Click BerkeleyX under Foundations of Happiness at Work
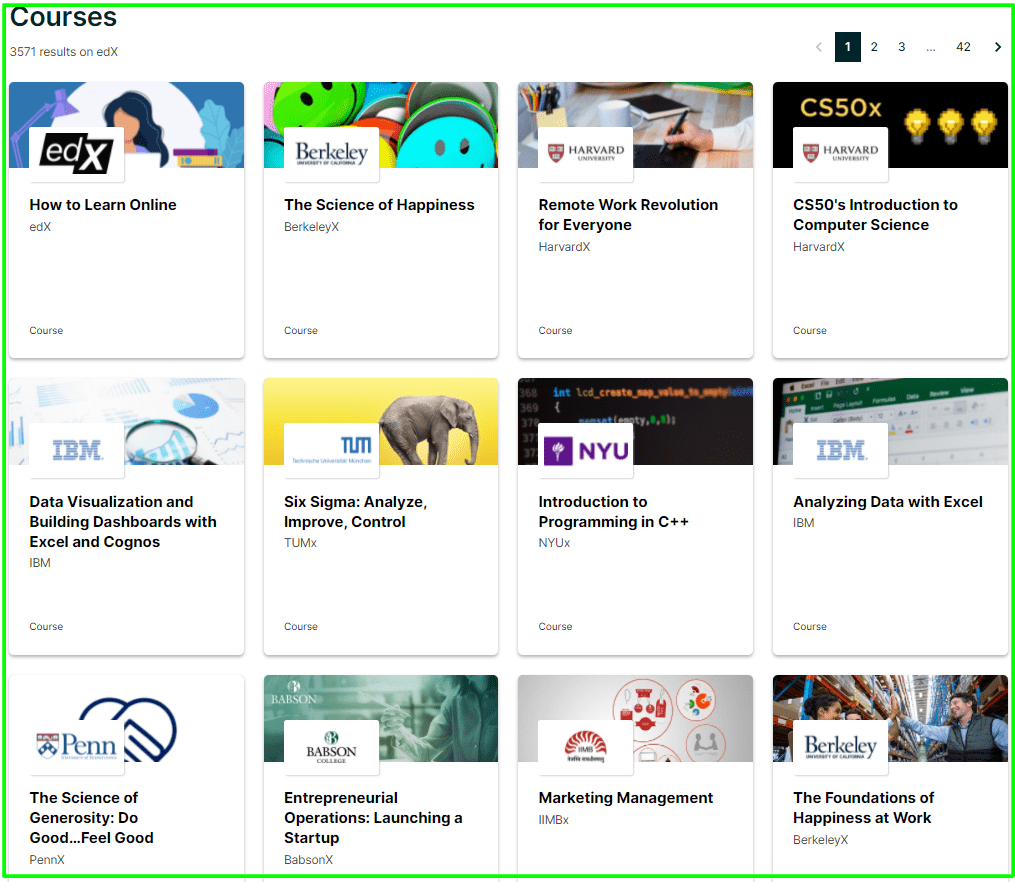Image resolution: width=1015 pixels, height=882 pixels. pos(821,840)
